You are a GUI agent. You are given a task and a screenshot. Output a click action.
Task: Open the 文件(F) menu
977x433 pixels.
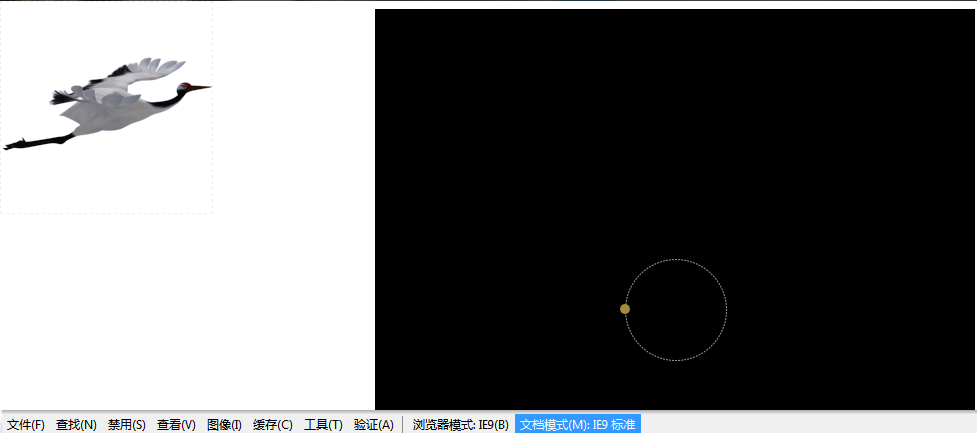click(x=26, y=425)
